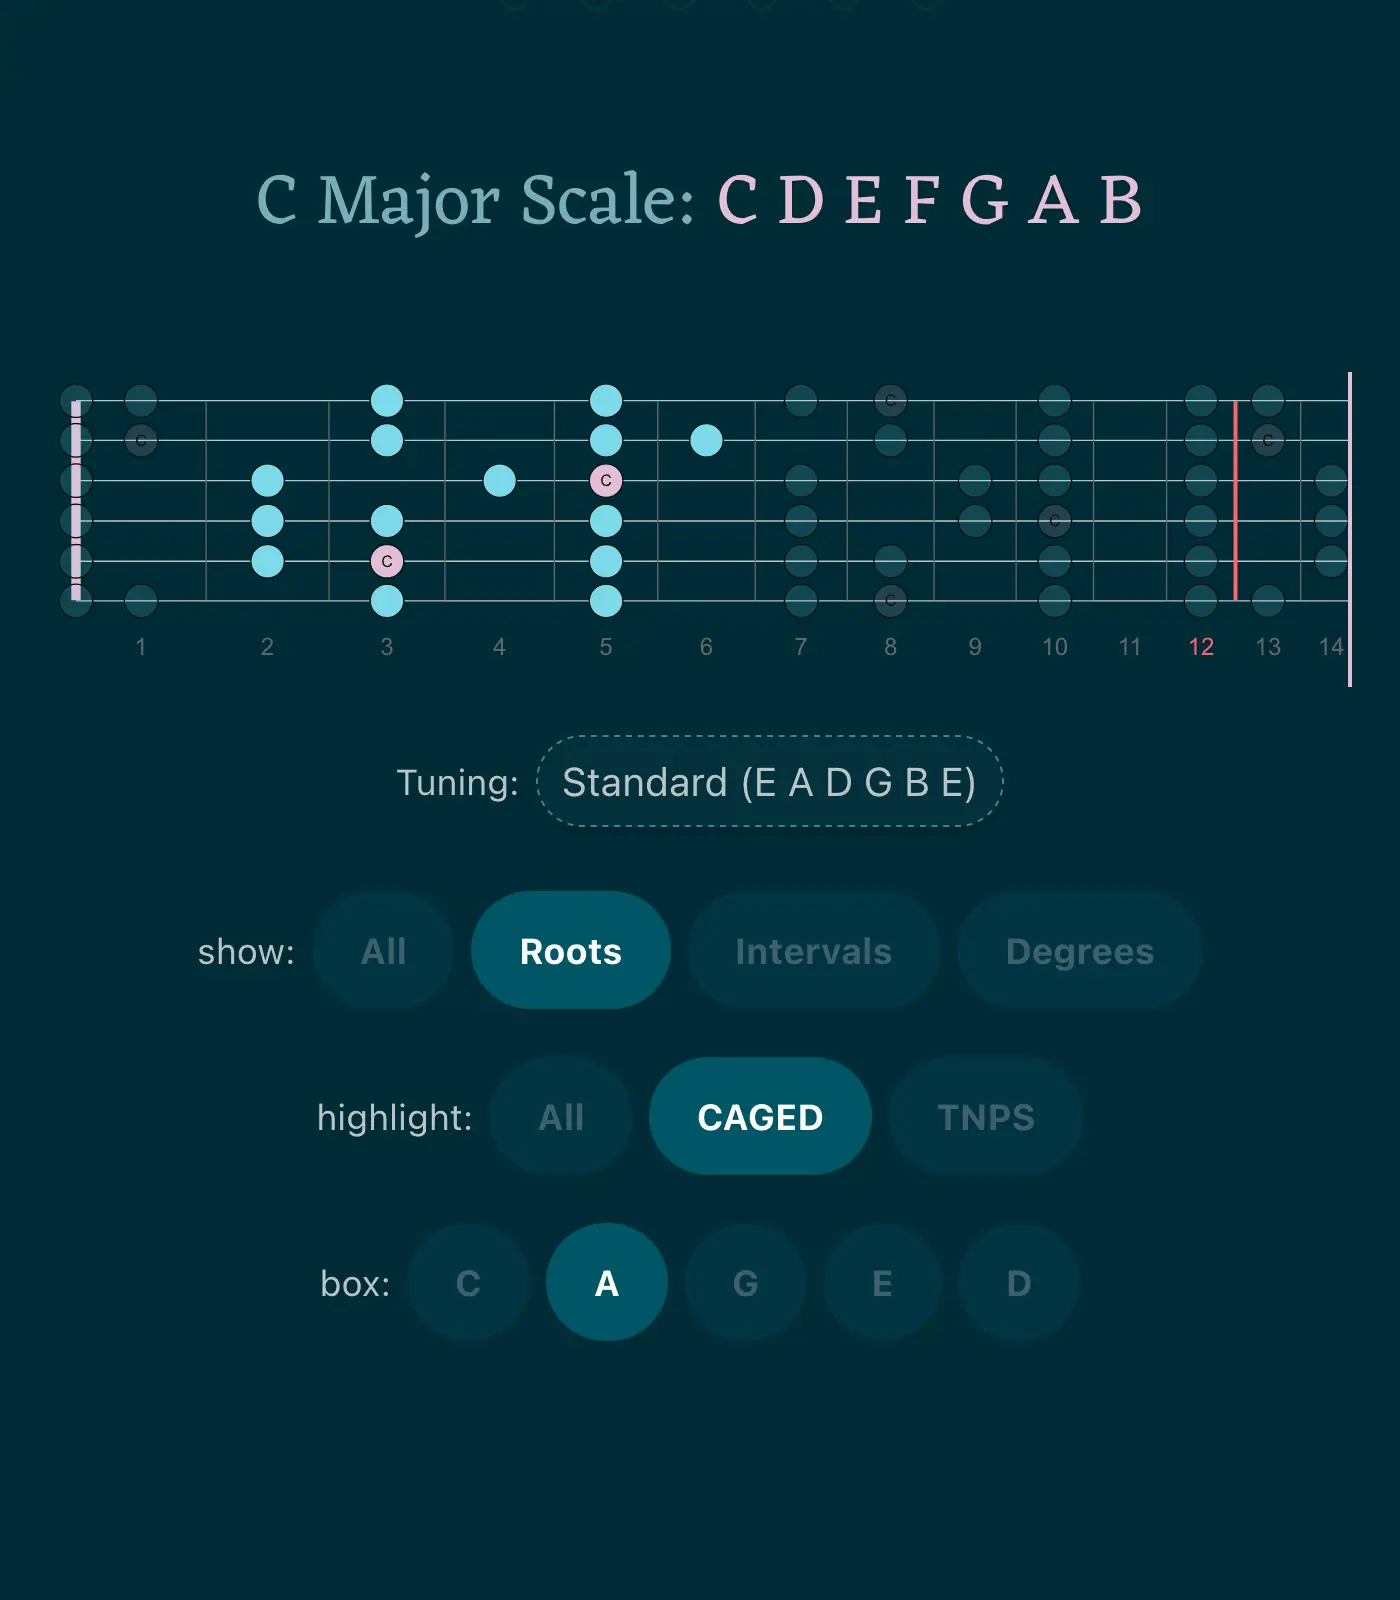The image size is (1400, 1600).
Task: Click the faded C marker at fret 1
Action: click(141, 438)
